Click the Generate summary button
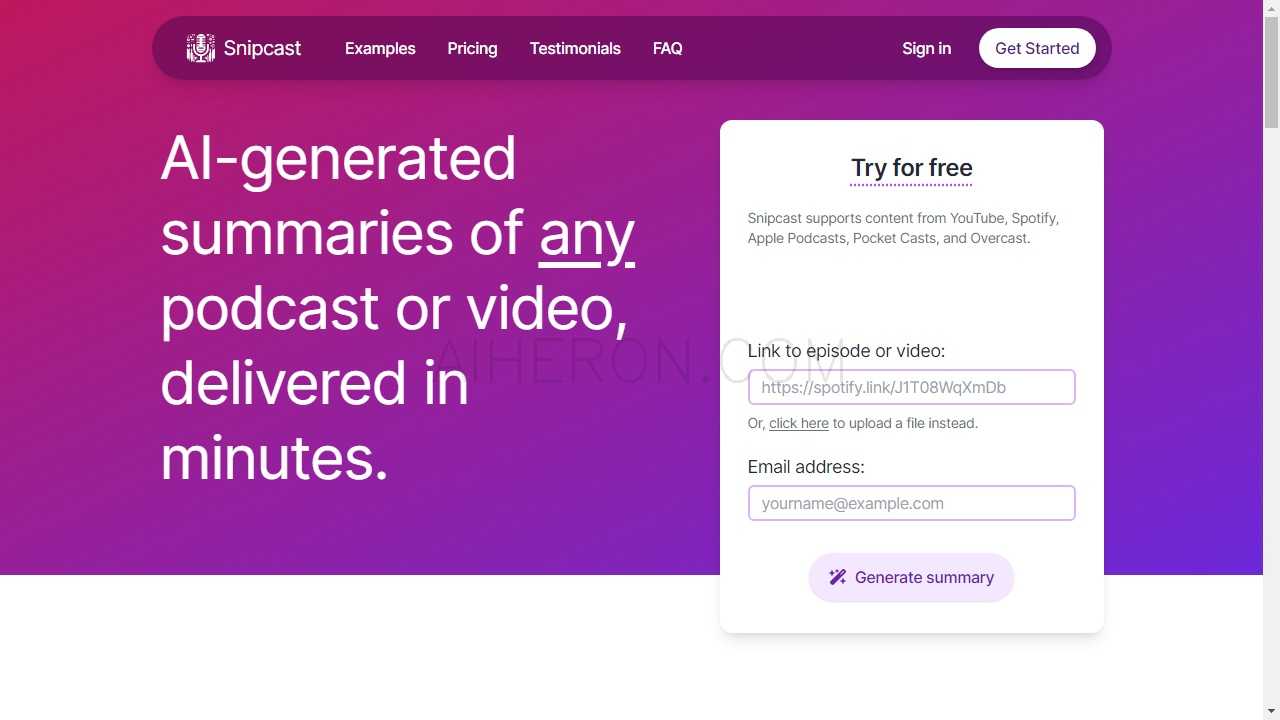Screen dimensions: 1280x720 [x=911, y=578]
